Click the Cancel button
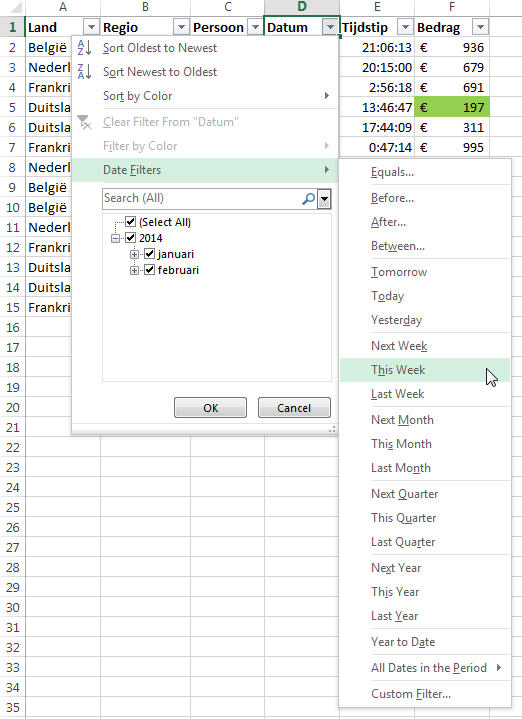522x719 pixels. coord(294,408)
